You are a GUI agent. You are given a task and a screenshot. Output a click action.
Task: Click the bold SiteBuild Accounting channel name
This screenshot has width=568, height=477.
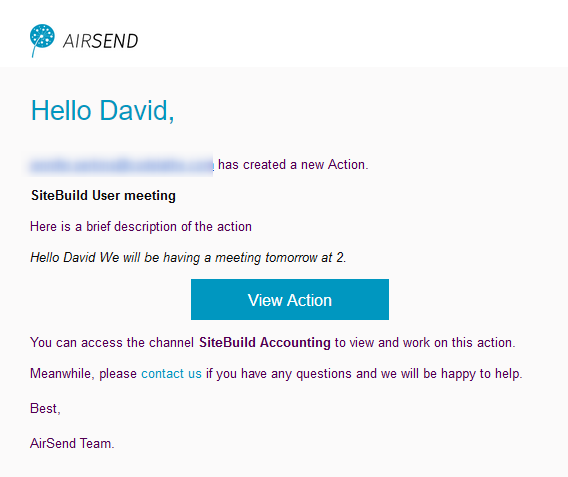(265, 343)
